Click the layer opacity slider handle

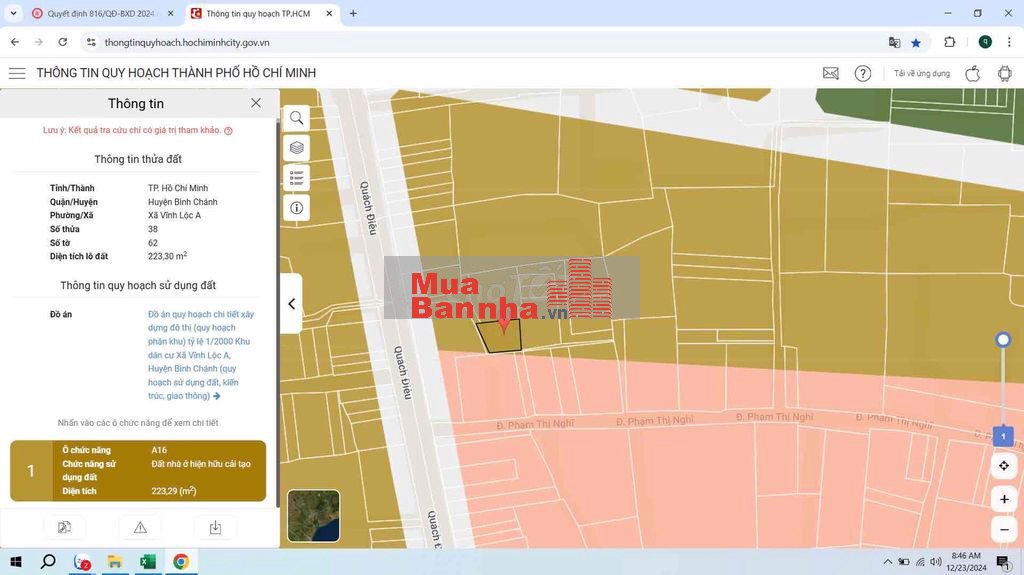point(1003,340)
